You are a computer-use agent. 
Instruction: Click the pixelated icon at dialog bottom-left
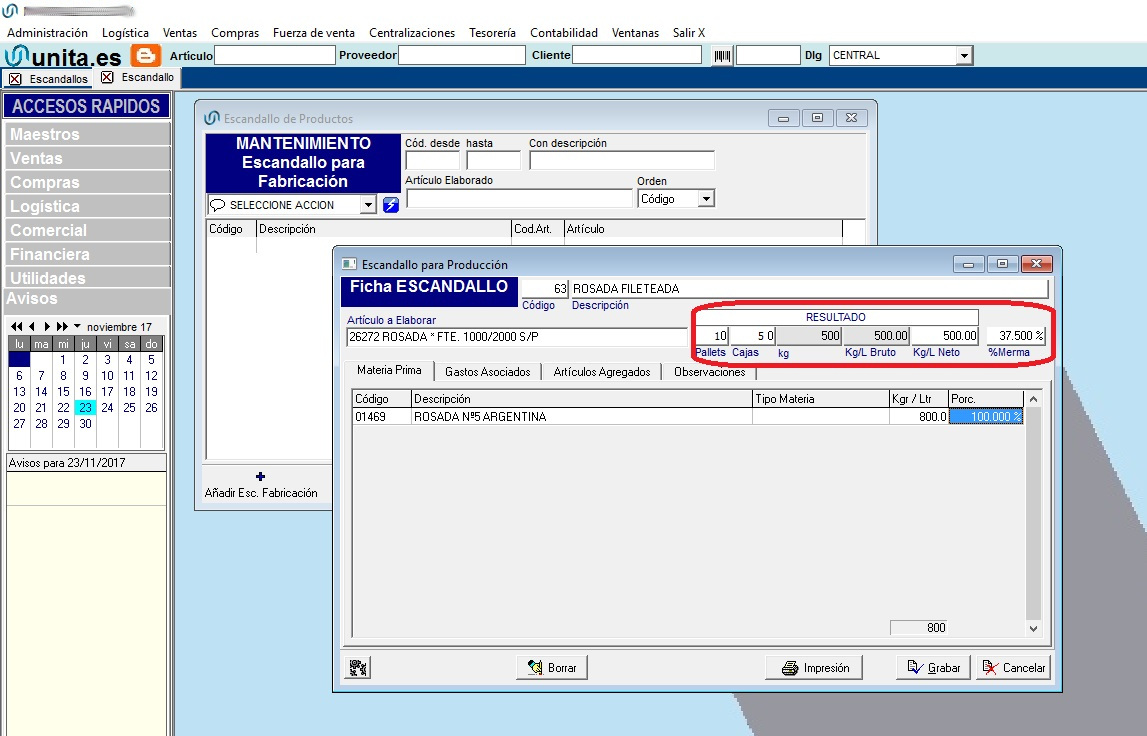coord(358,667)
